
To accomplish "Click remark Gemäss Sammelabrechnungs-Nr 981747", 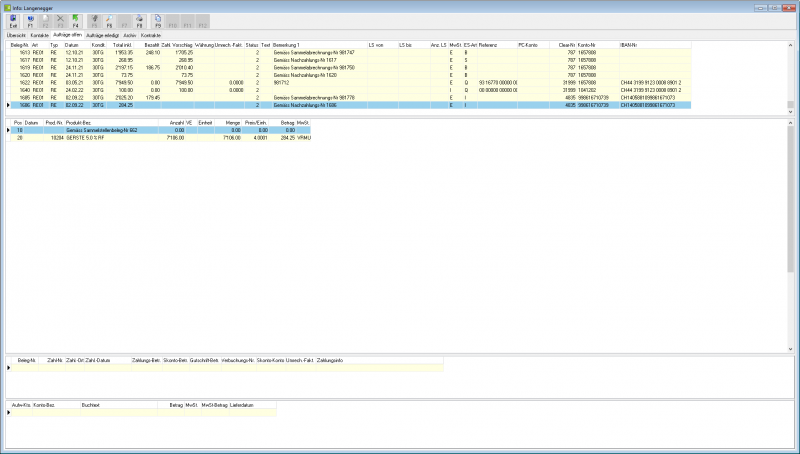I will [314, 53].
